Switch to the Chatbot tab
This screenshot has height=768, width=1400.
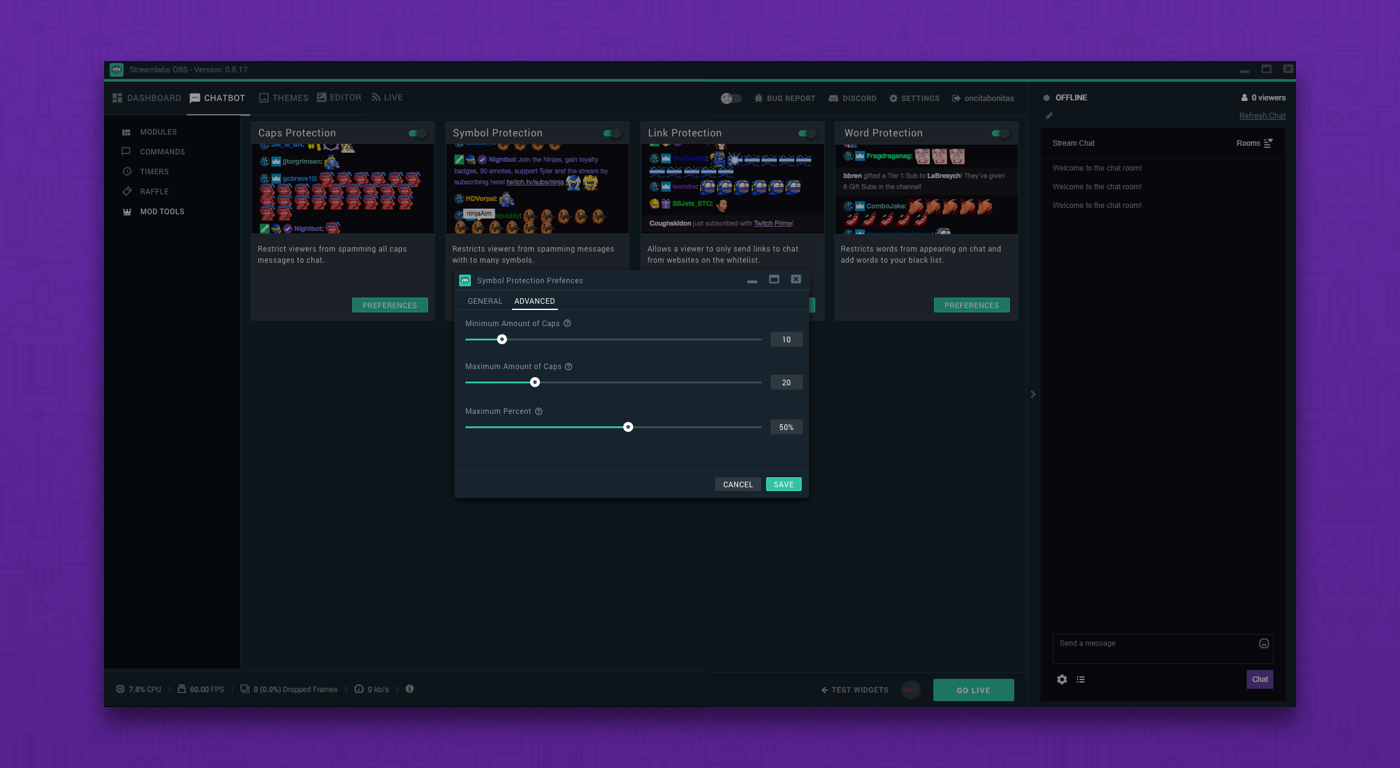tap(218, 98)
